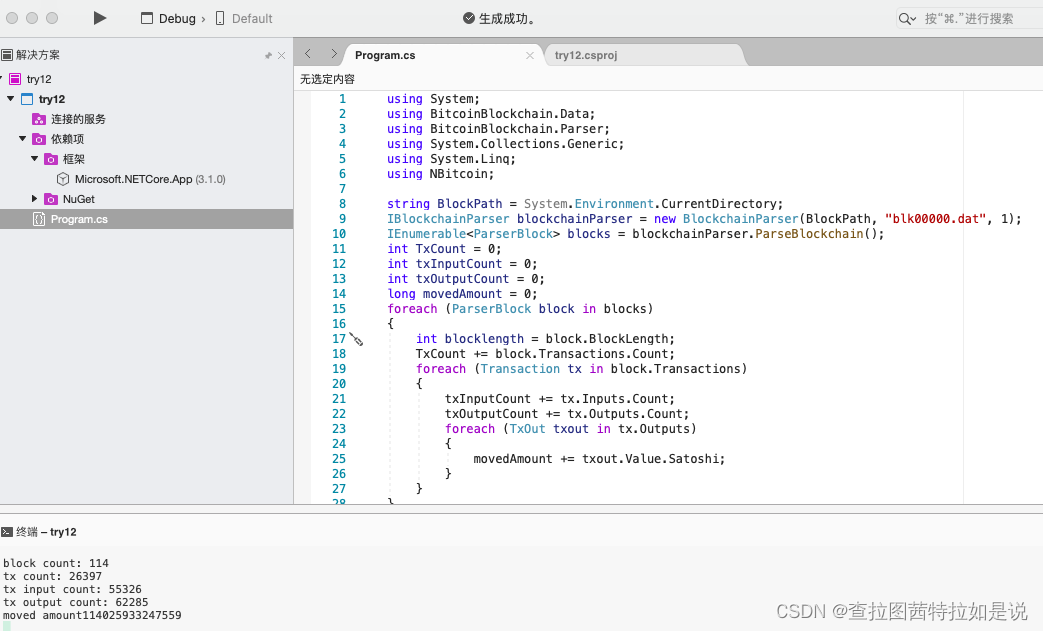Click the 无选定内容 breadcrumb selector

[x=327, y=79]
